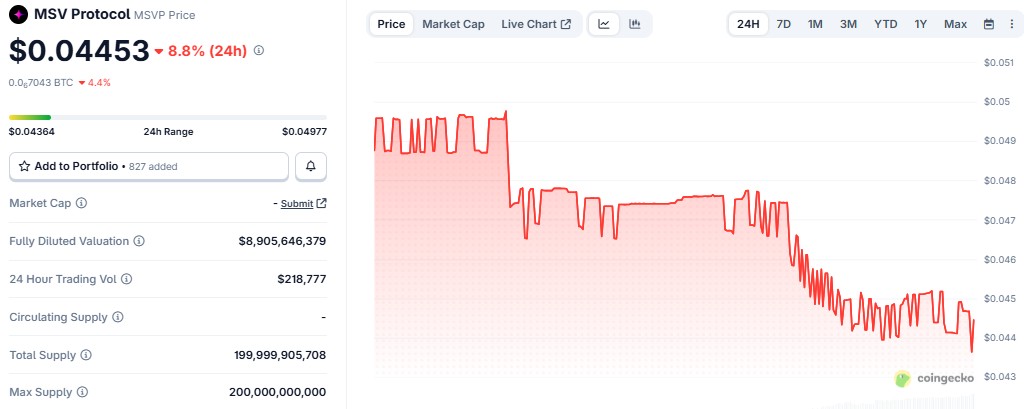1024x409 pixels.
Task: Click the $0.04453 current price
Action: (x=79, y=51)
